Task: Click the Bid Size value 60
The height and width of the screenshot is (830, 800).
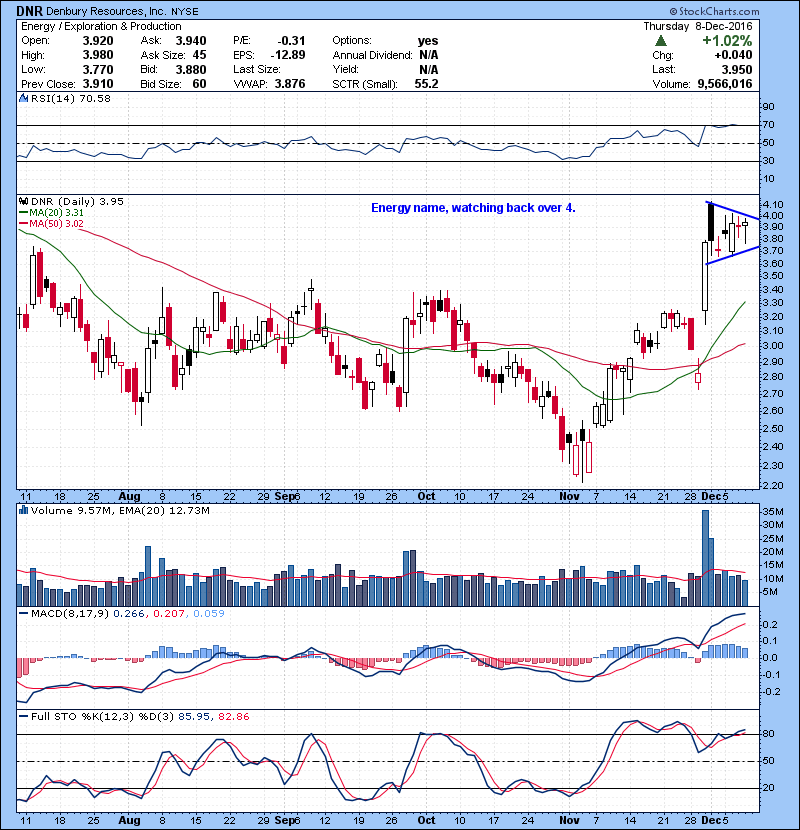Action: [x=200, y=84]
